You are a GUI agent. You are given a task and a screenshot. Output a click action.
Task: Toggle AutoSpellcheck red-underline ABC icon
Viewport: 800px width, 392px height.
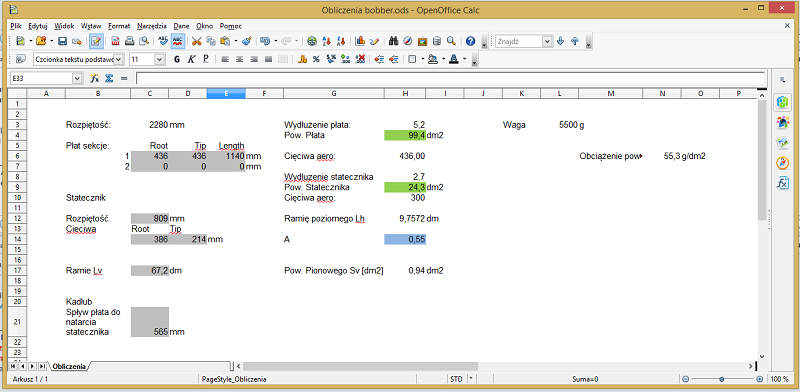pos(178,41)
